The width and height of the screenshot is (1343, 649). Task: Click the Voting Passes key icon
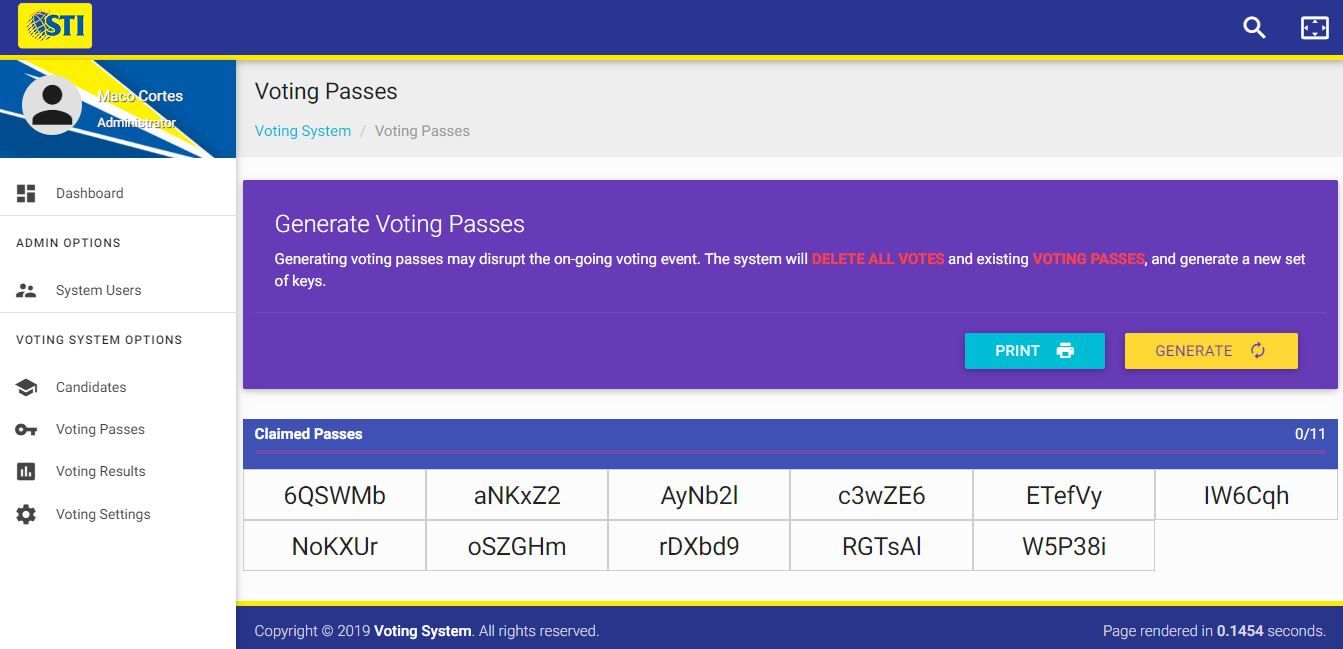[x=26, y=429]
